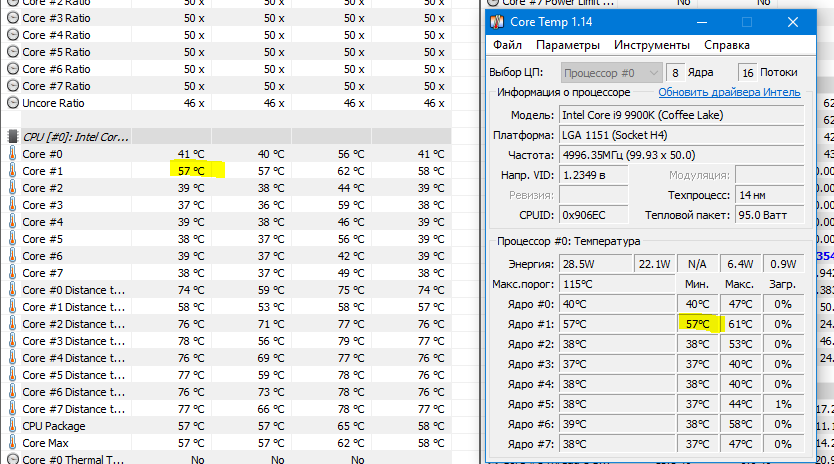
Task: Click the Ядро #6 maximum value 58°C
Action: pyautogui.click(x=740, y=424)
